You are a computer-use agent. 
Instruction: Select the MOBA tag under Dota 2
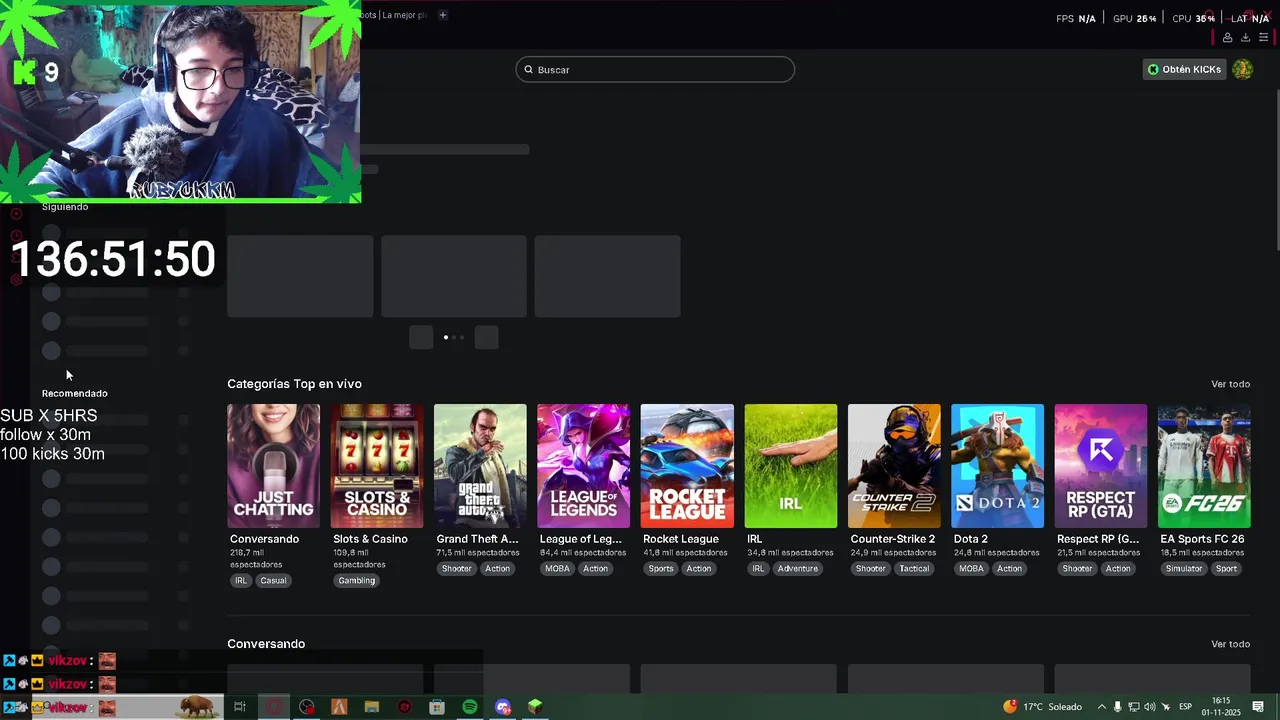click(971, 569)
